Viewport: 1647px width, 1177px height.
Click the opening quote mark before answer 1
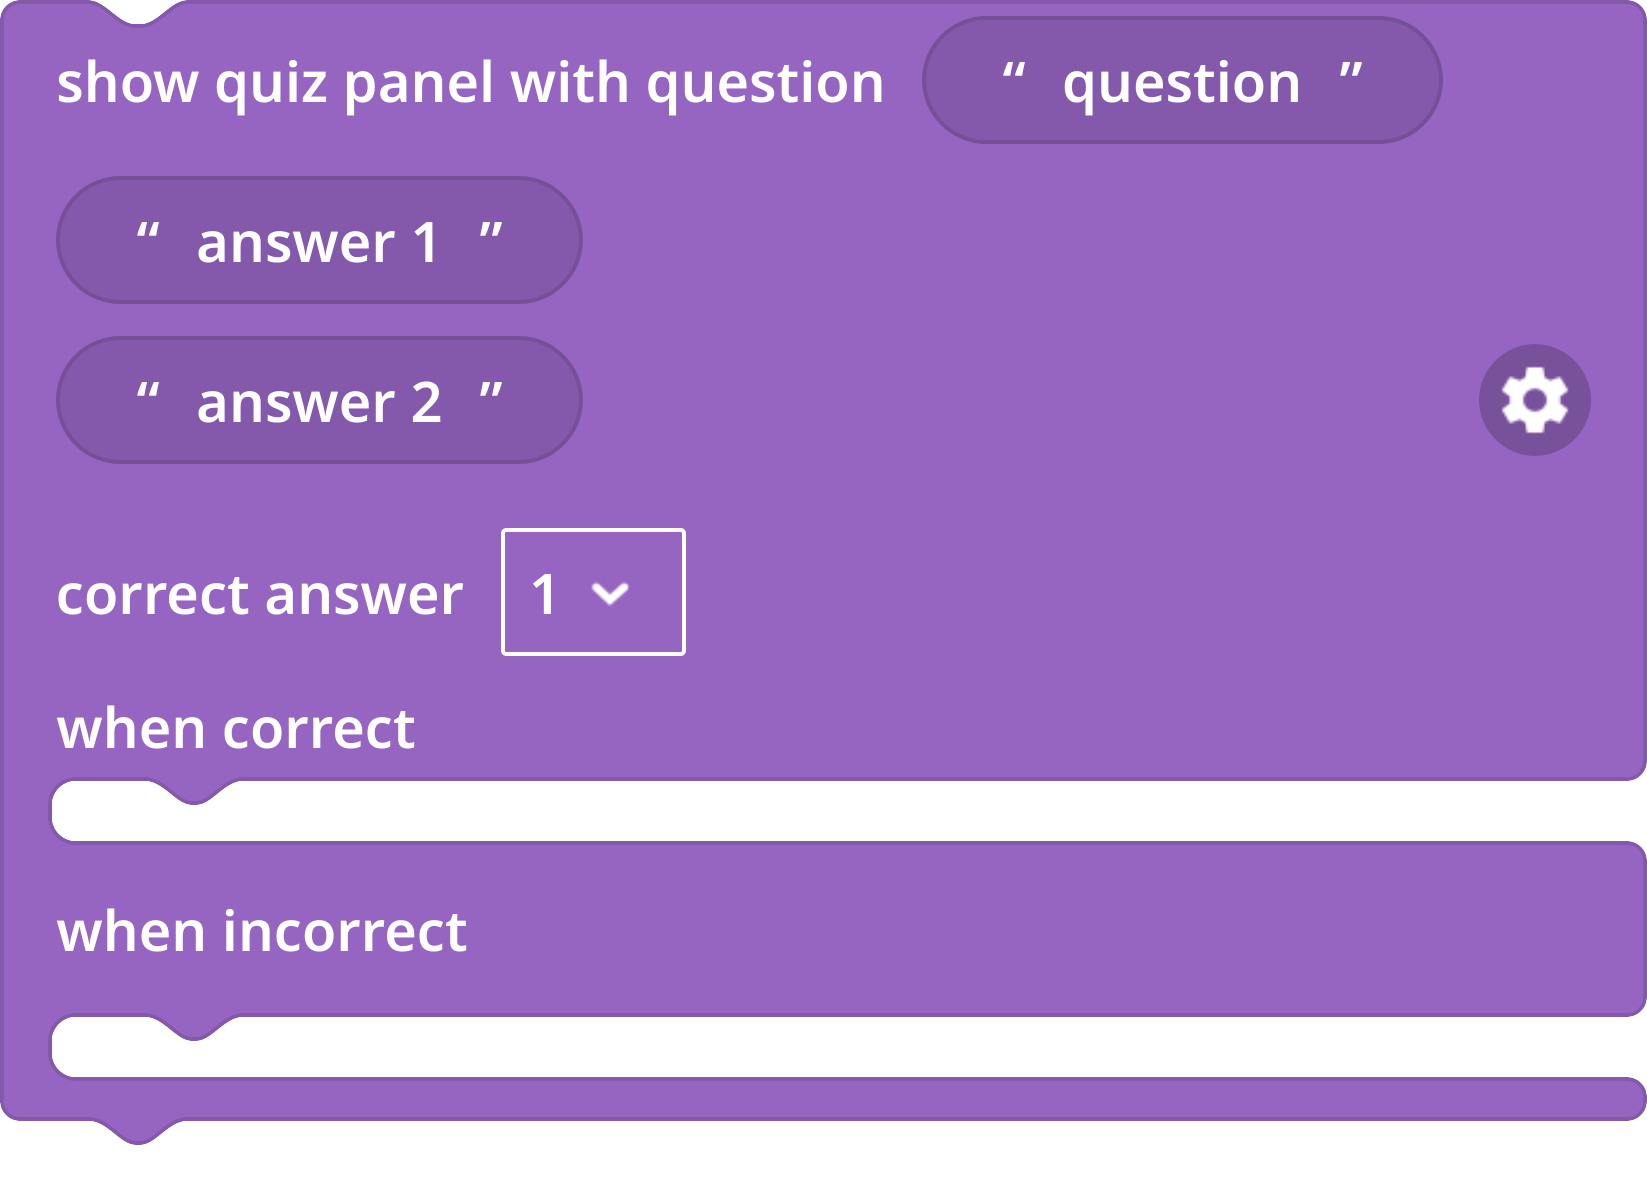pyautogui.click(x=148, y=232)
